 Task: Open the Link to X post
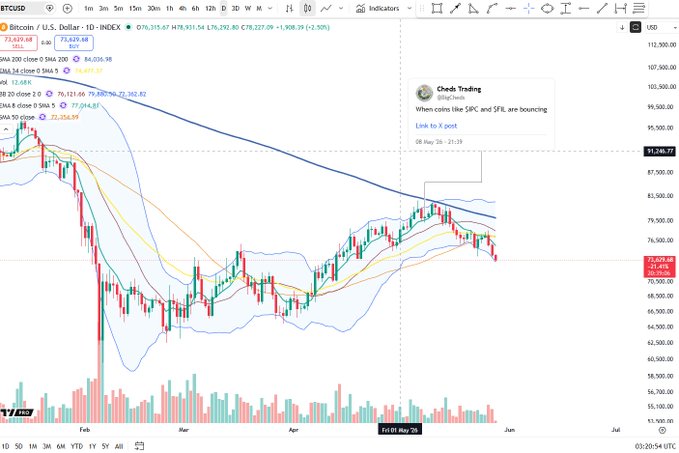tap(436, 126)
